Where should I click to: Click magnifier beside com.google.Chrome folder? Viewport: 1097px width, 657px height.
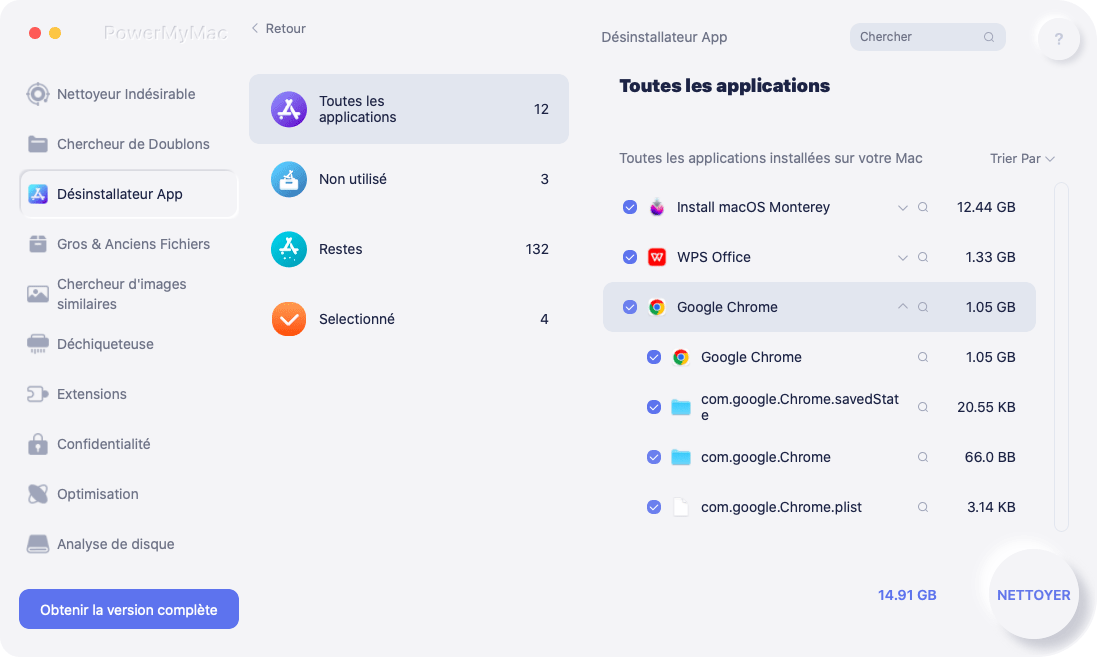(x=923, y=458)
